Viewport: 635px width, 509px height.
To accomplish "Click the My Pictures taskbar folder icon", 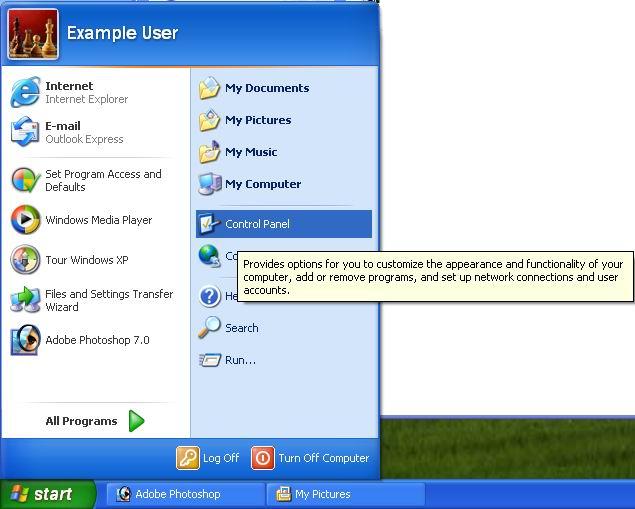I will 283,494.
